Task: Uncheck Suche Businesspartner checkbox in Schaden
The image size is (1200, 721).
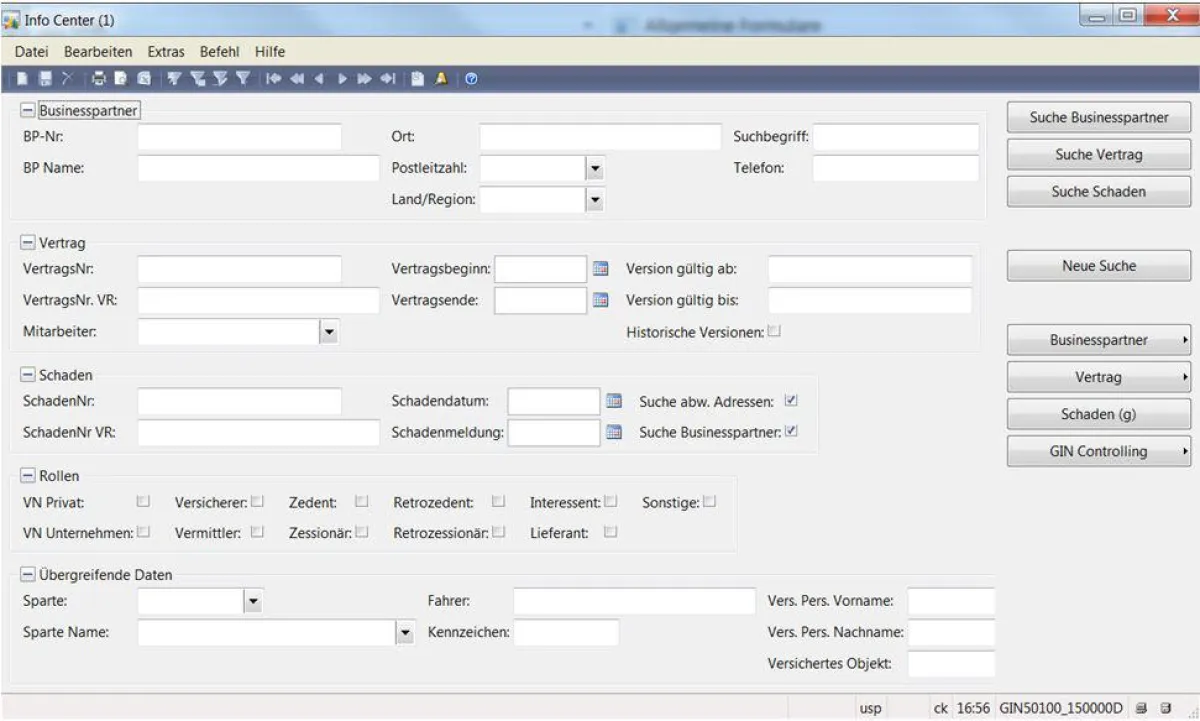Action: [x=791, y=432]
